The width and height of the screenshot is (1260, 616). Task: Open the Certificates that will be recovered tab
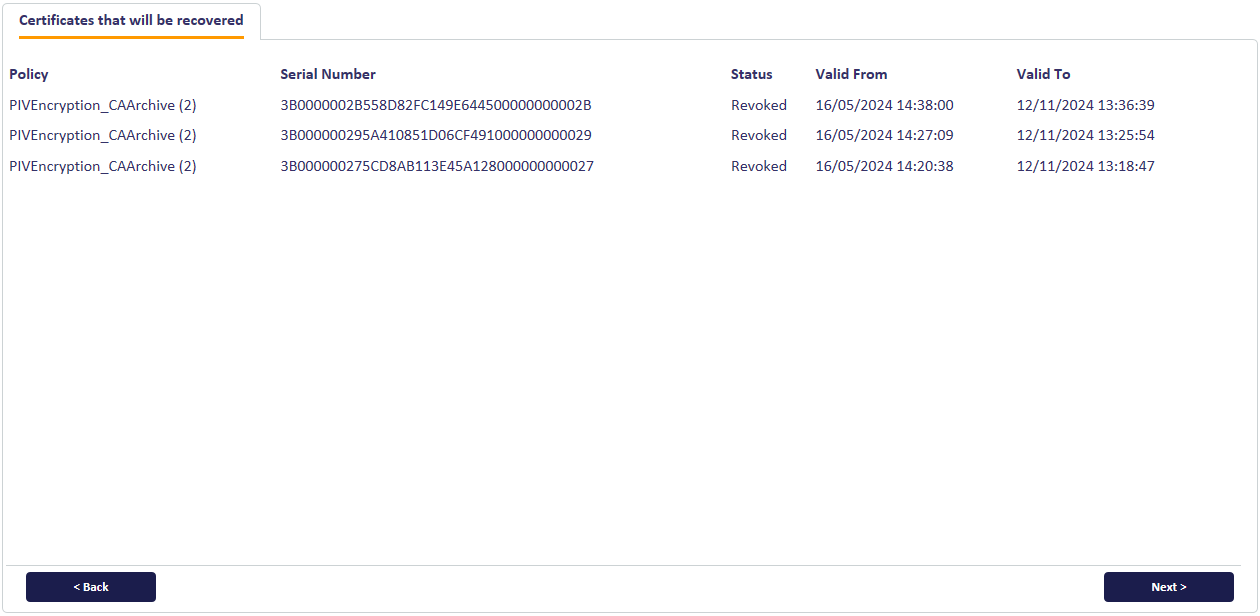131,20
